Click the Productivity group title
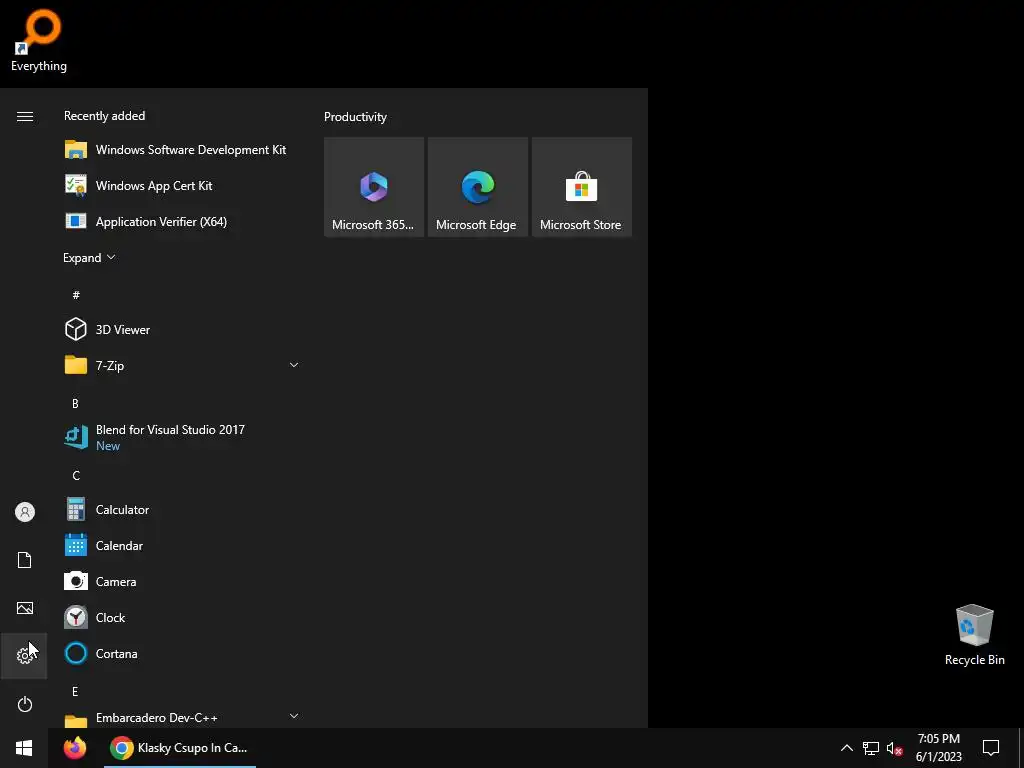Image resolution: width=1024 pixels, height=768 pixels. click(x=355, y=117)
